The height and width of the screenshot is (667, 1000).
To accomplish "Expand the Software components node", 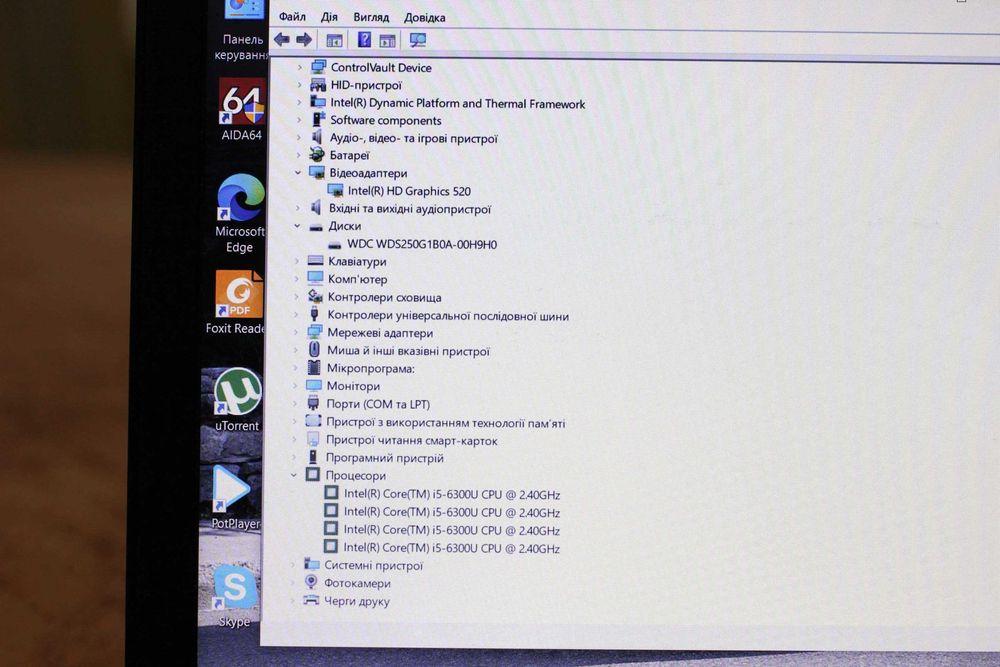I will pyautogui.click(x=300, y=120).
